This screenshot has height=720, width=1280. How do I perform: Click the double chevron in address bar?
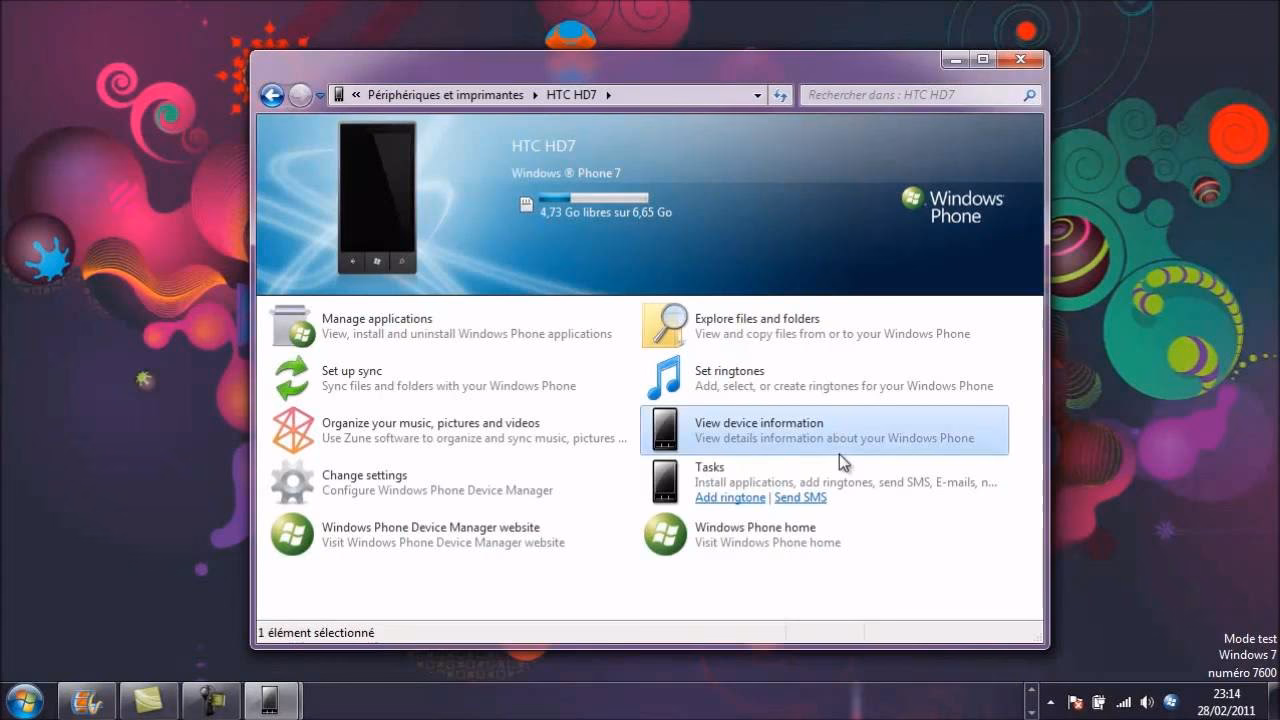click(x=356, y=96)
